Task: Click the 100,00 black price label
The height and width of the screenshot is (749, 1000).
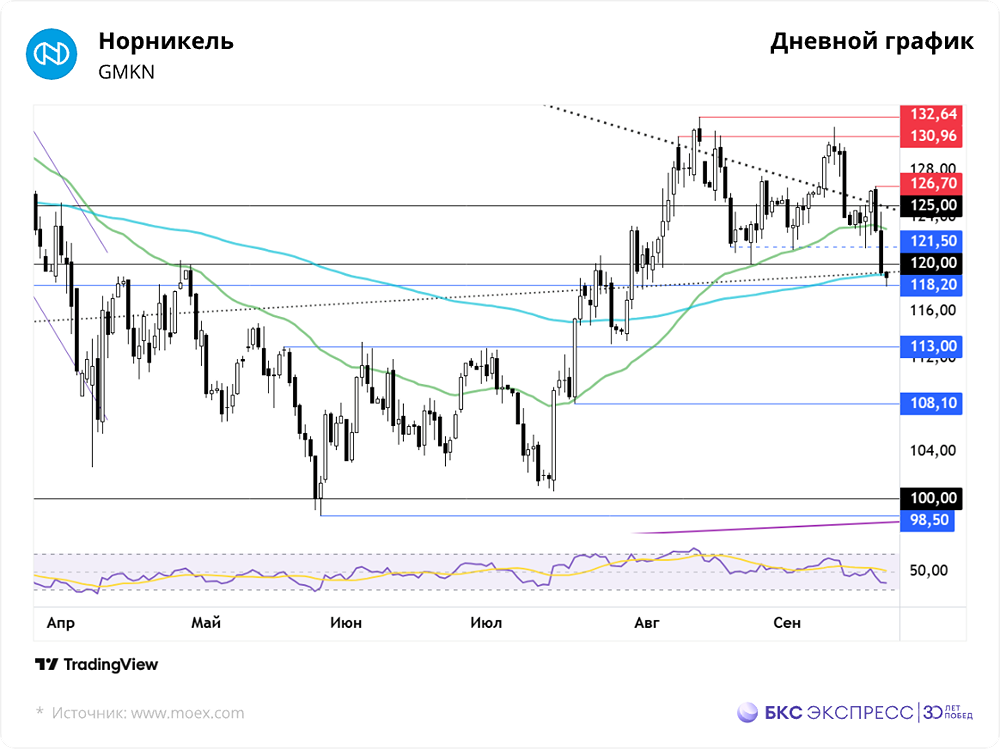Action: 931,498
